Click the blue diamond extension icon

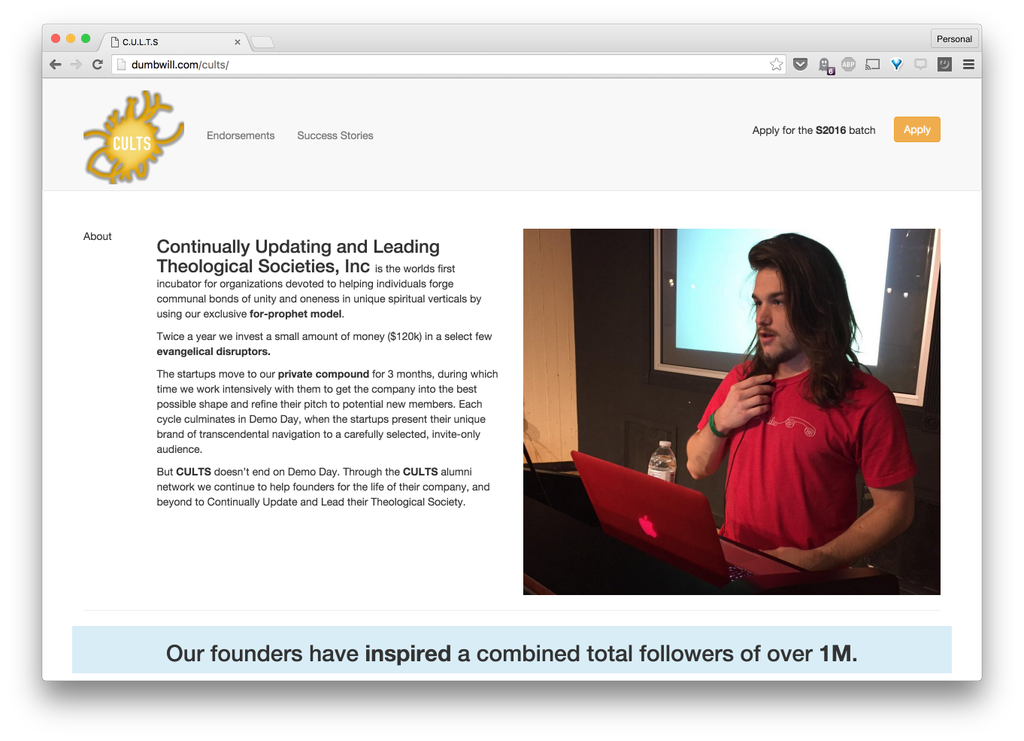pos(896,64)
